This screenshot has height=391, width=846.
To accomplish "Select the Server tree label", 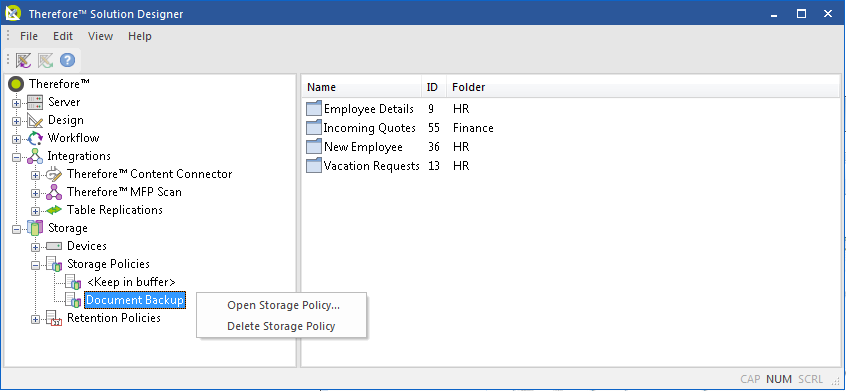I will point(64,102).
